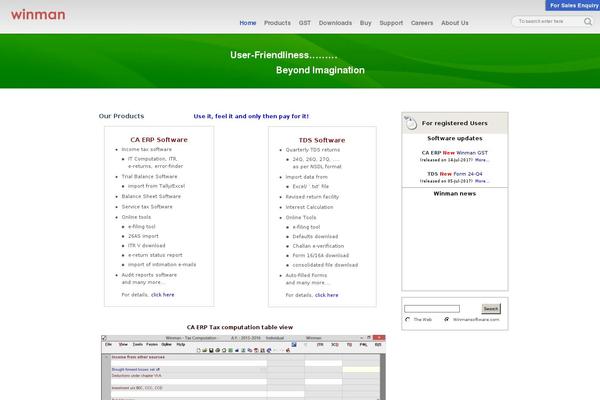Viewport: 600px width, 400px height.
Task: Click the winman logo
Action: click(38, 15)
